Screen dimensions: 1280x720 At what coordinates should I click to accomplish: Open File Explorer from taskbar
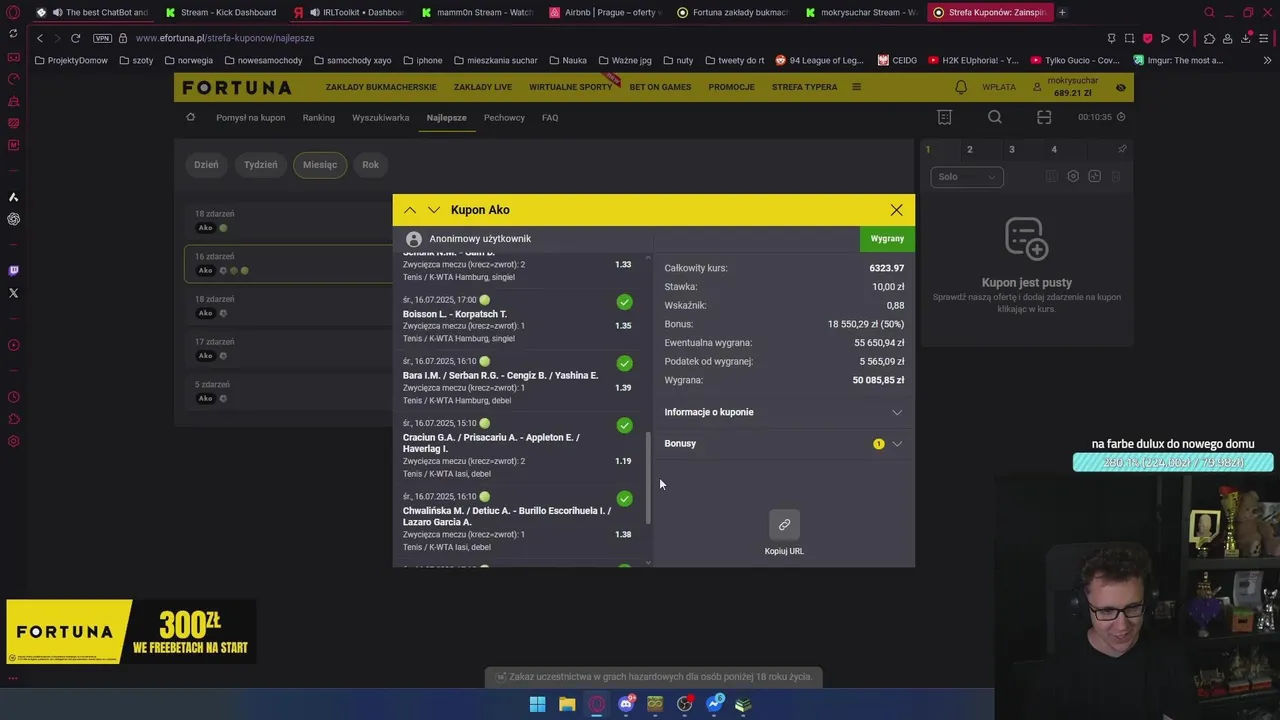click(x=567, y=704)
